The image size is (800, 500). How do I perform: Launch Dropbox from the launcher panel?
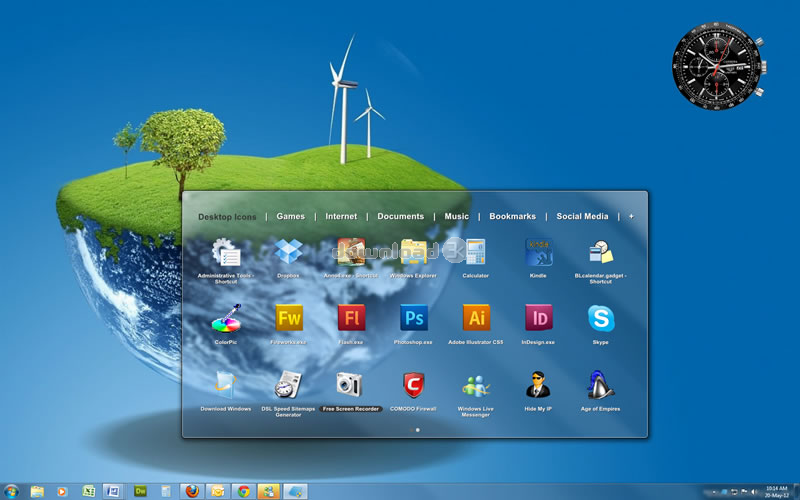tap(288, 252)
